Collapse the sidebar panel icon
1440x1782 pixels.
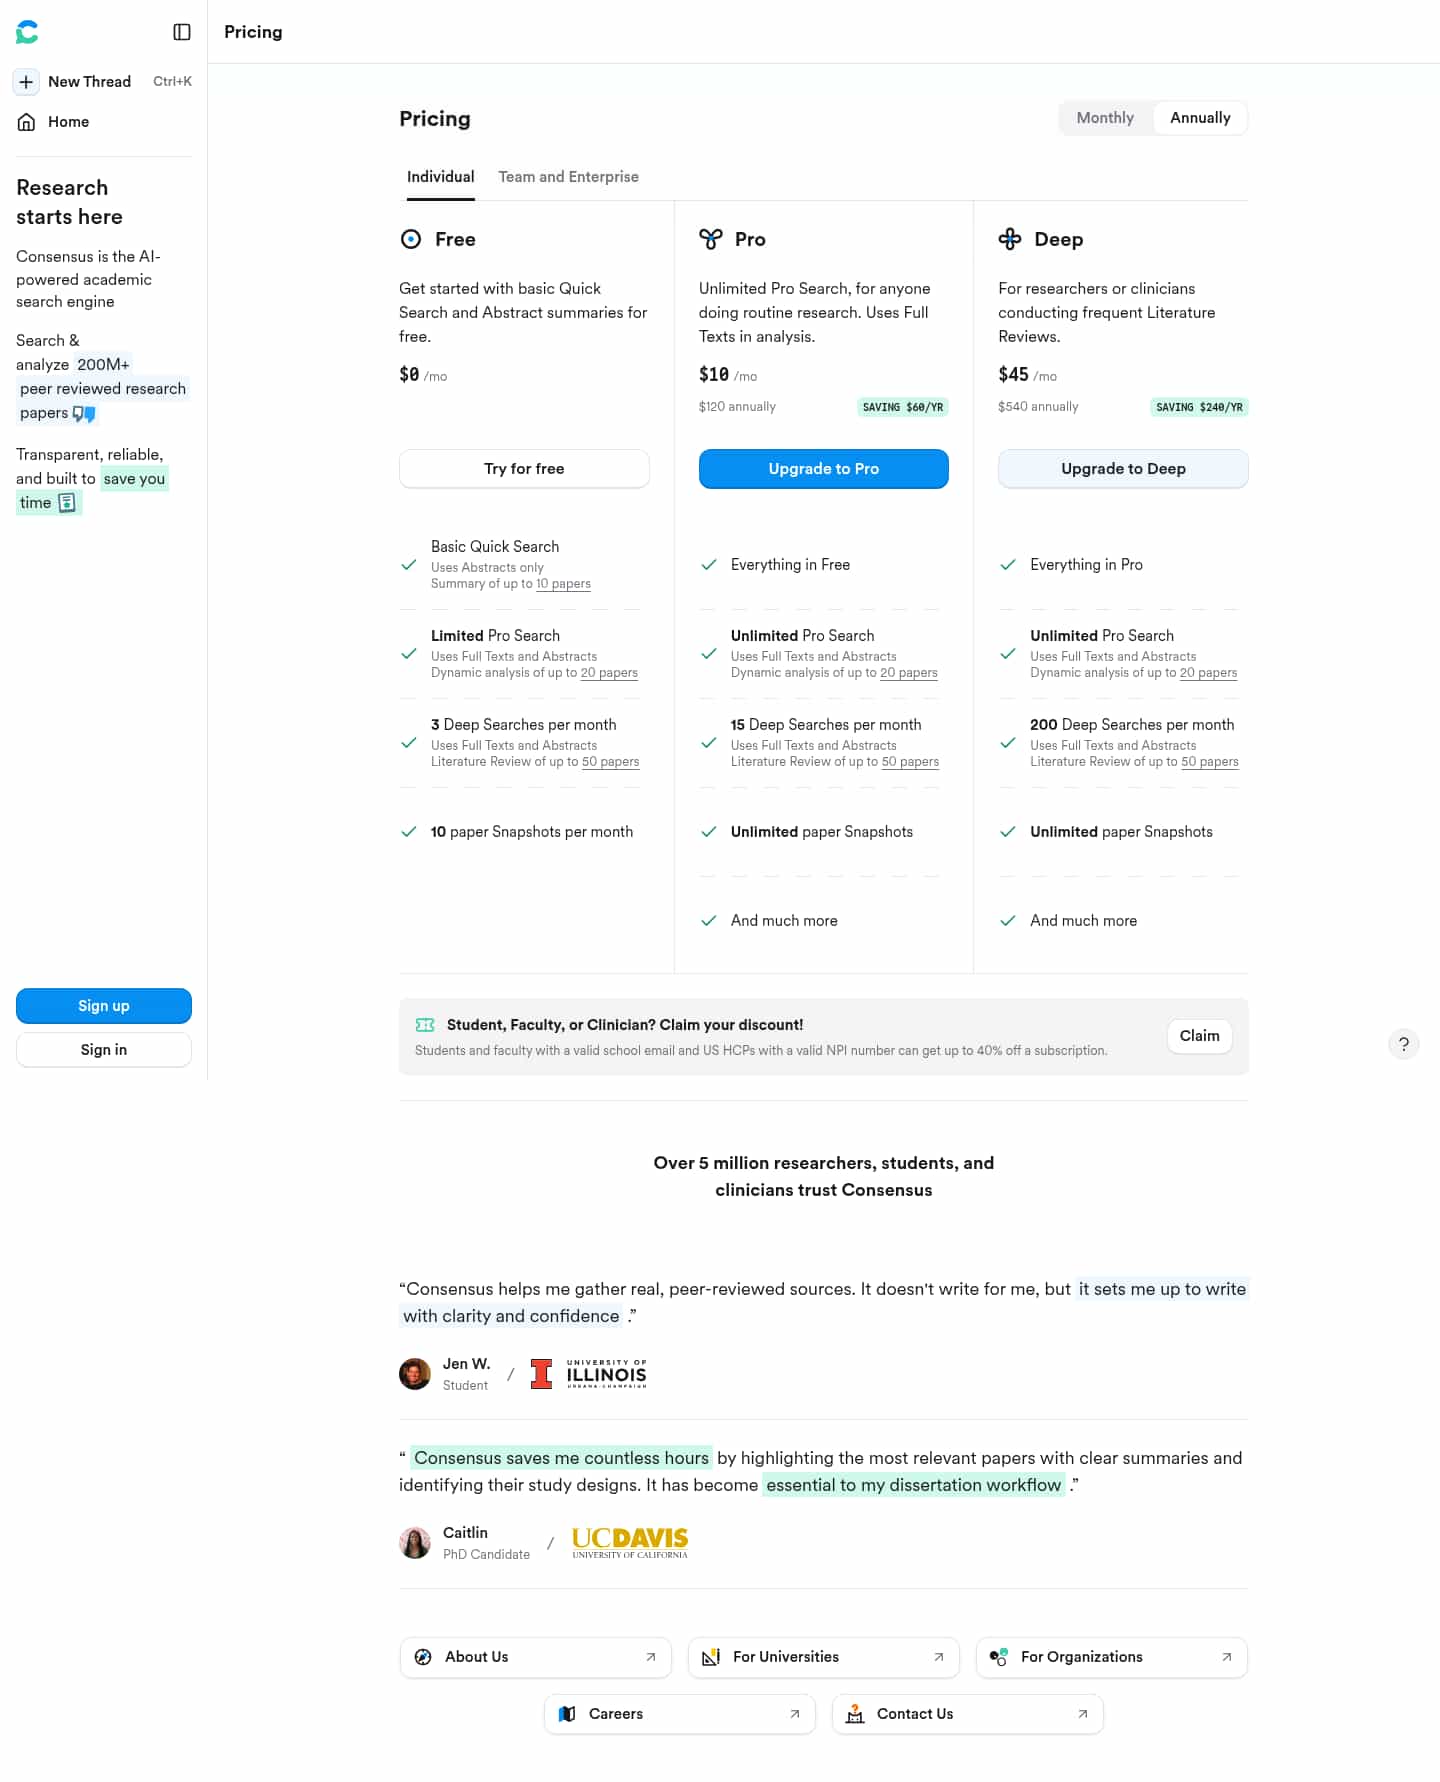pos(182,32)
